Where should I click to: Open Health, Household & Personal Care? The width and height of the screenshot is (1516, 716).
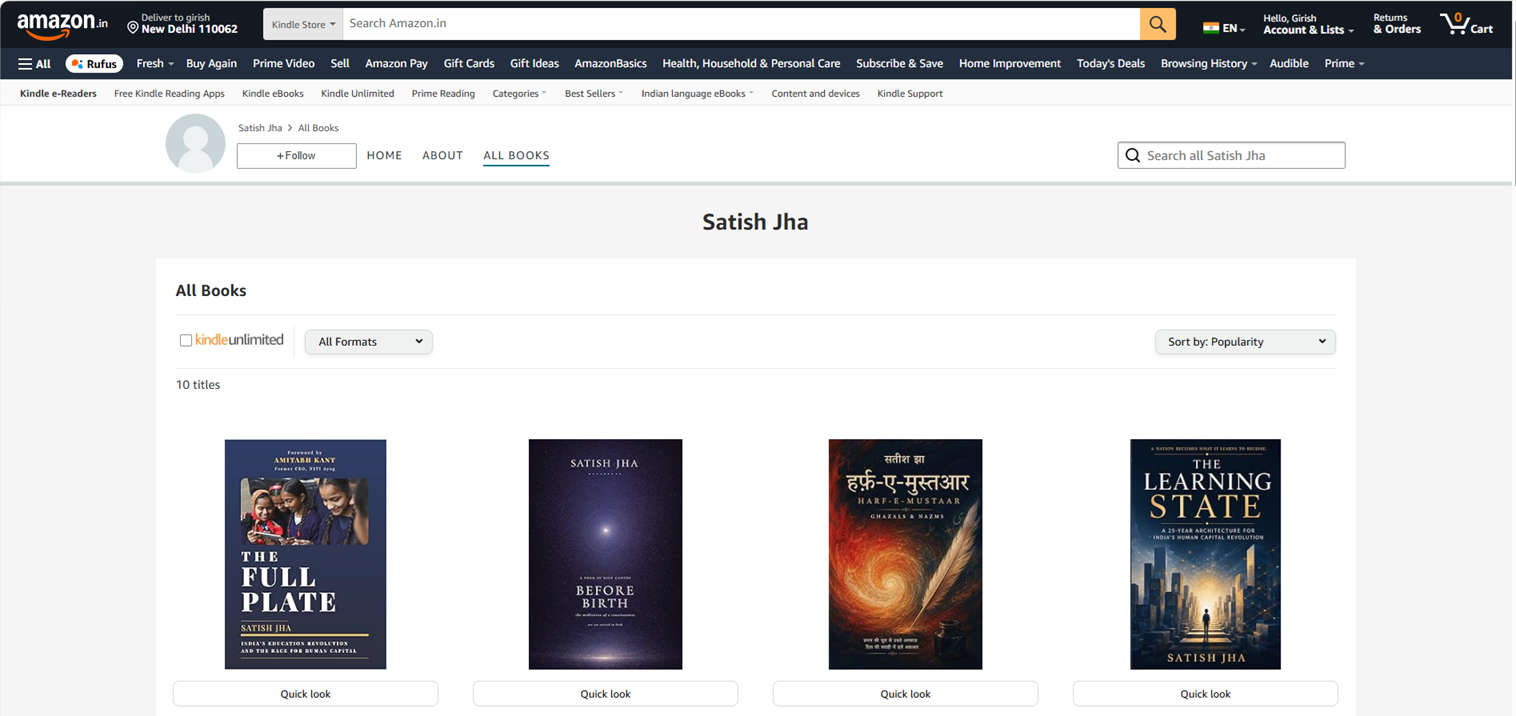[x=751, y=63]
